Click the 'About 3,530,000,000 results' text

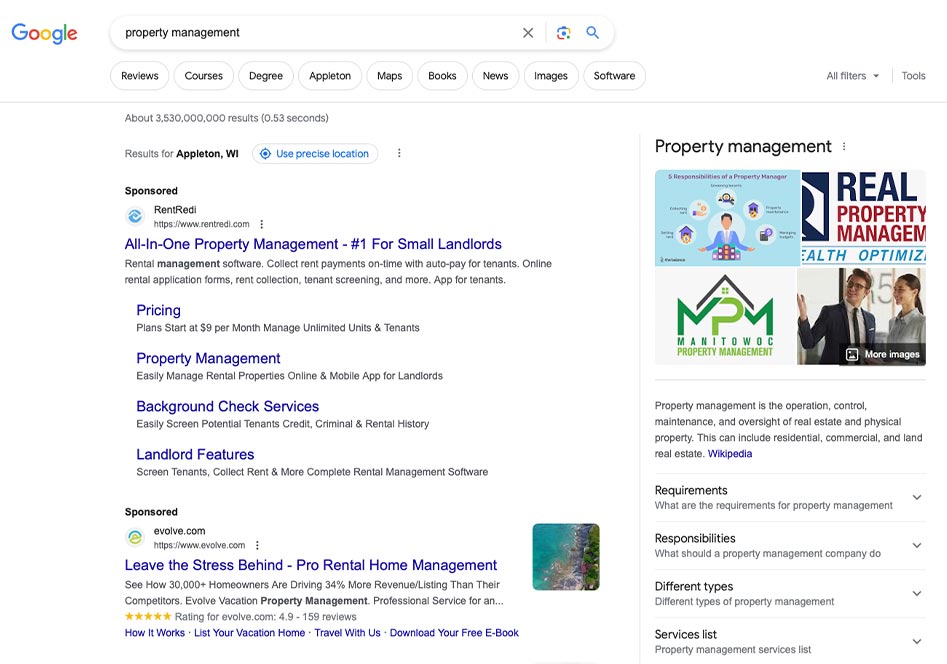click(x=226, y=118)
